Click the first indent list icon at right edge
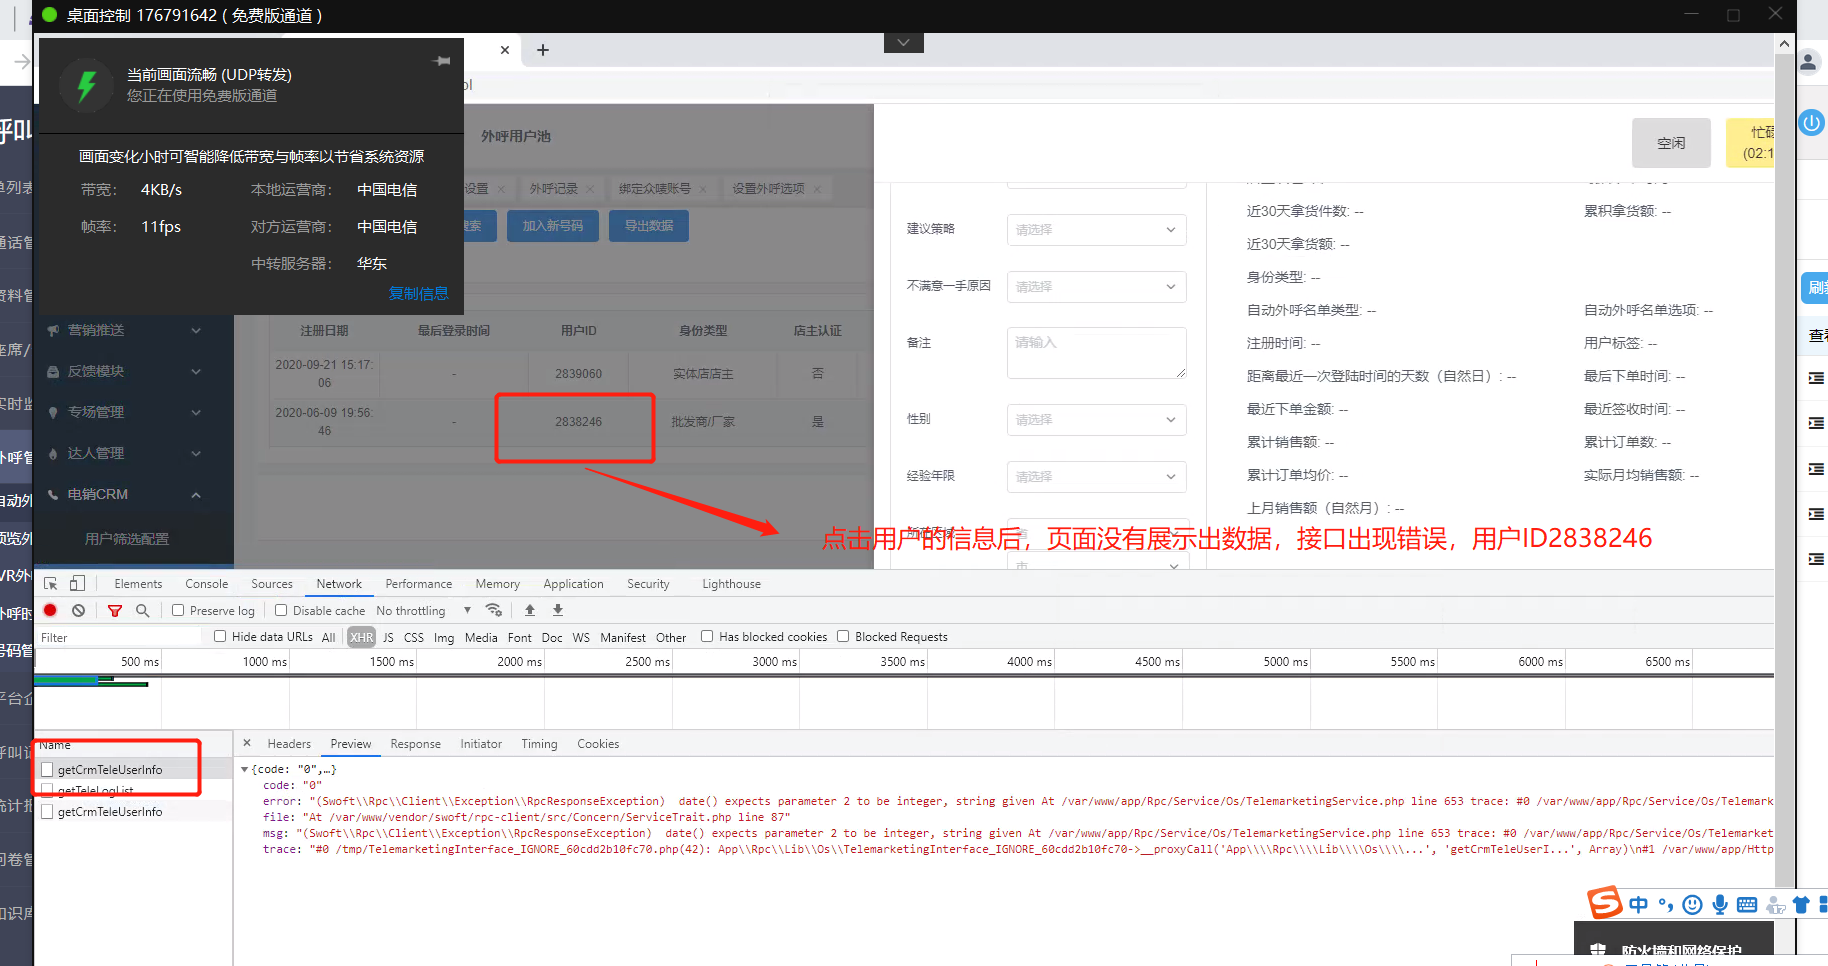Image resolution: width=1828 pixels, height=966 pixels. 1816,378
